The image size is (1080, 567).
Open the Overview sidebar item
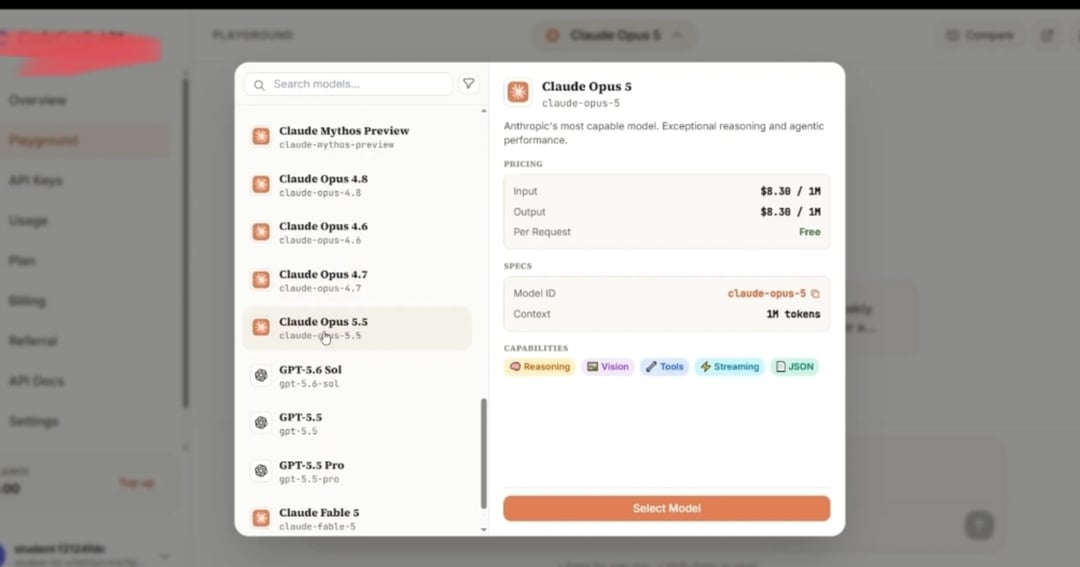tap(85, 101)
